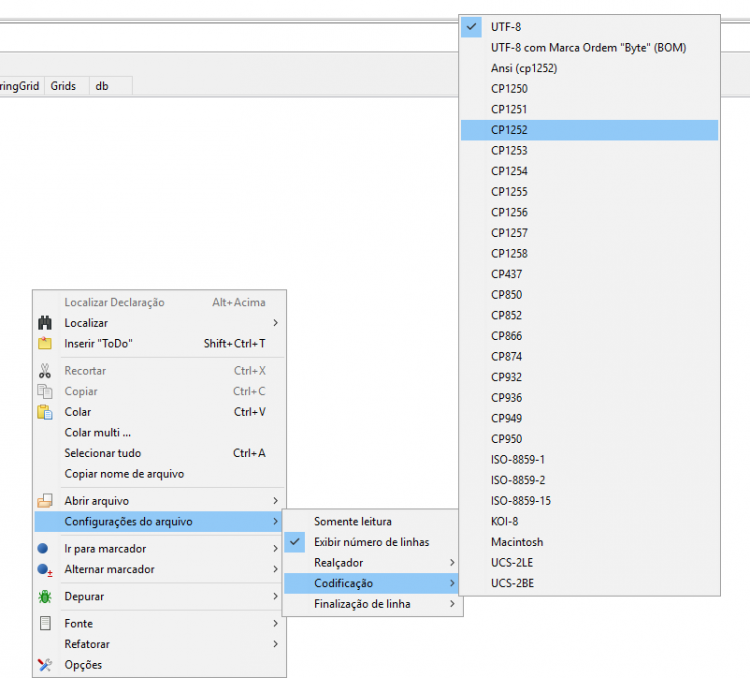Viewport: 750px width, 678px height.
Task: Choose CP932 encoding
Action: coord(589,377)
